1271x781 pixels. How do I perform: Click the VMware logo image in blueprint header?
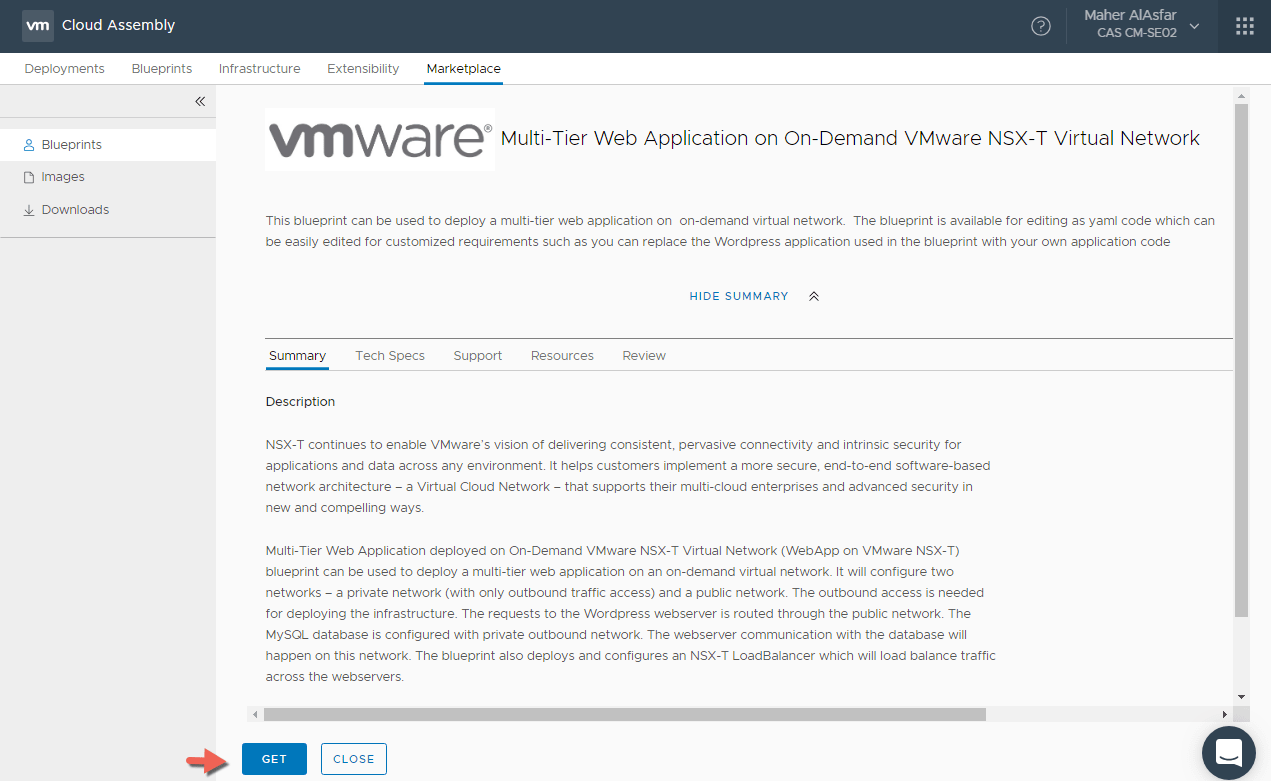tap(380, 139)
